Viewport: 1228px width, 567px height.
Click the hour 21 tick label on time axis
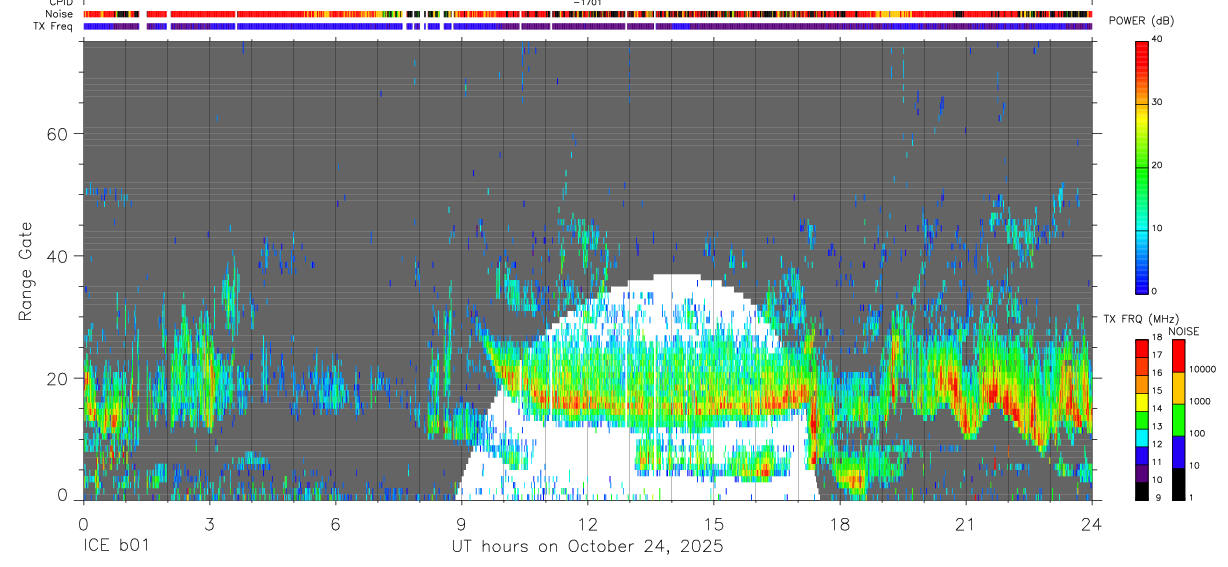[x=966, y=525]
